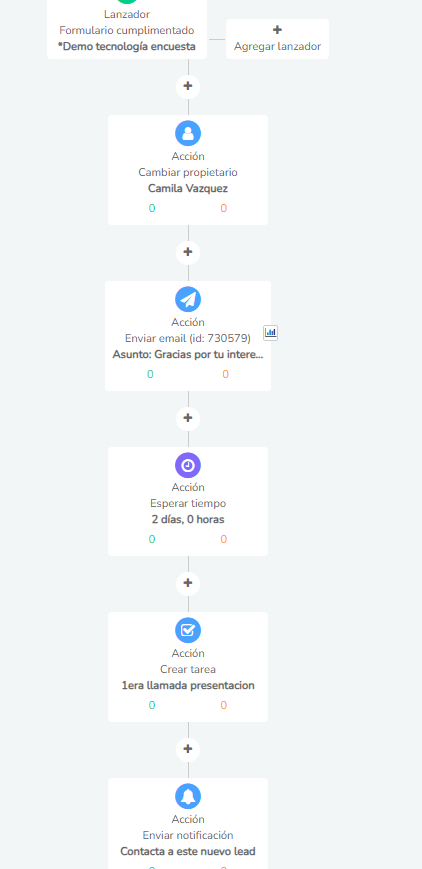
Task: Click the Cambiar propietario user icon
Action: pos(188,134)
